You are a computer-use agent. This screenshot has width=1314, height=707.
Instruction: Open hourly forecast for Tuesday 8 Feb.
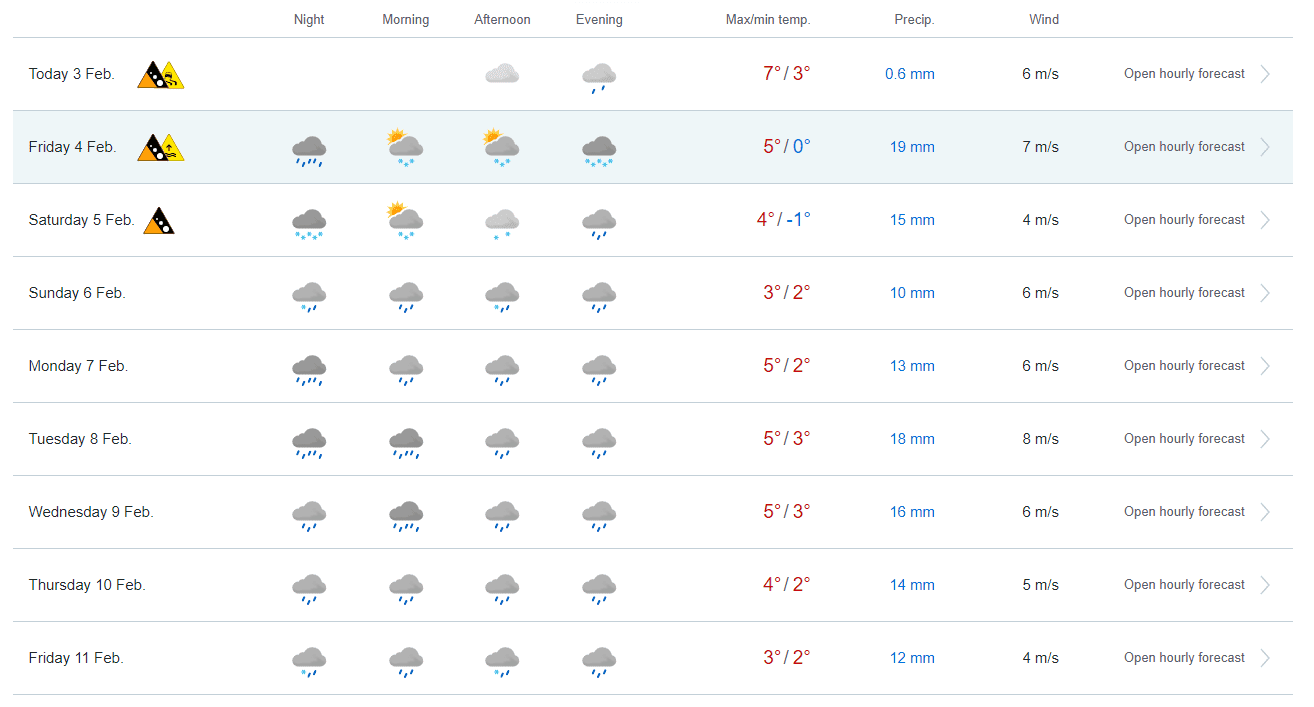coord(1184,439)
